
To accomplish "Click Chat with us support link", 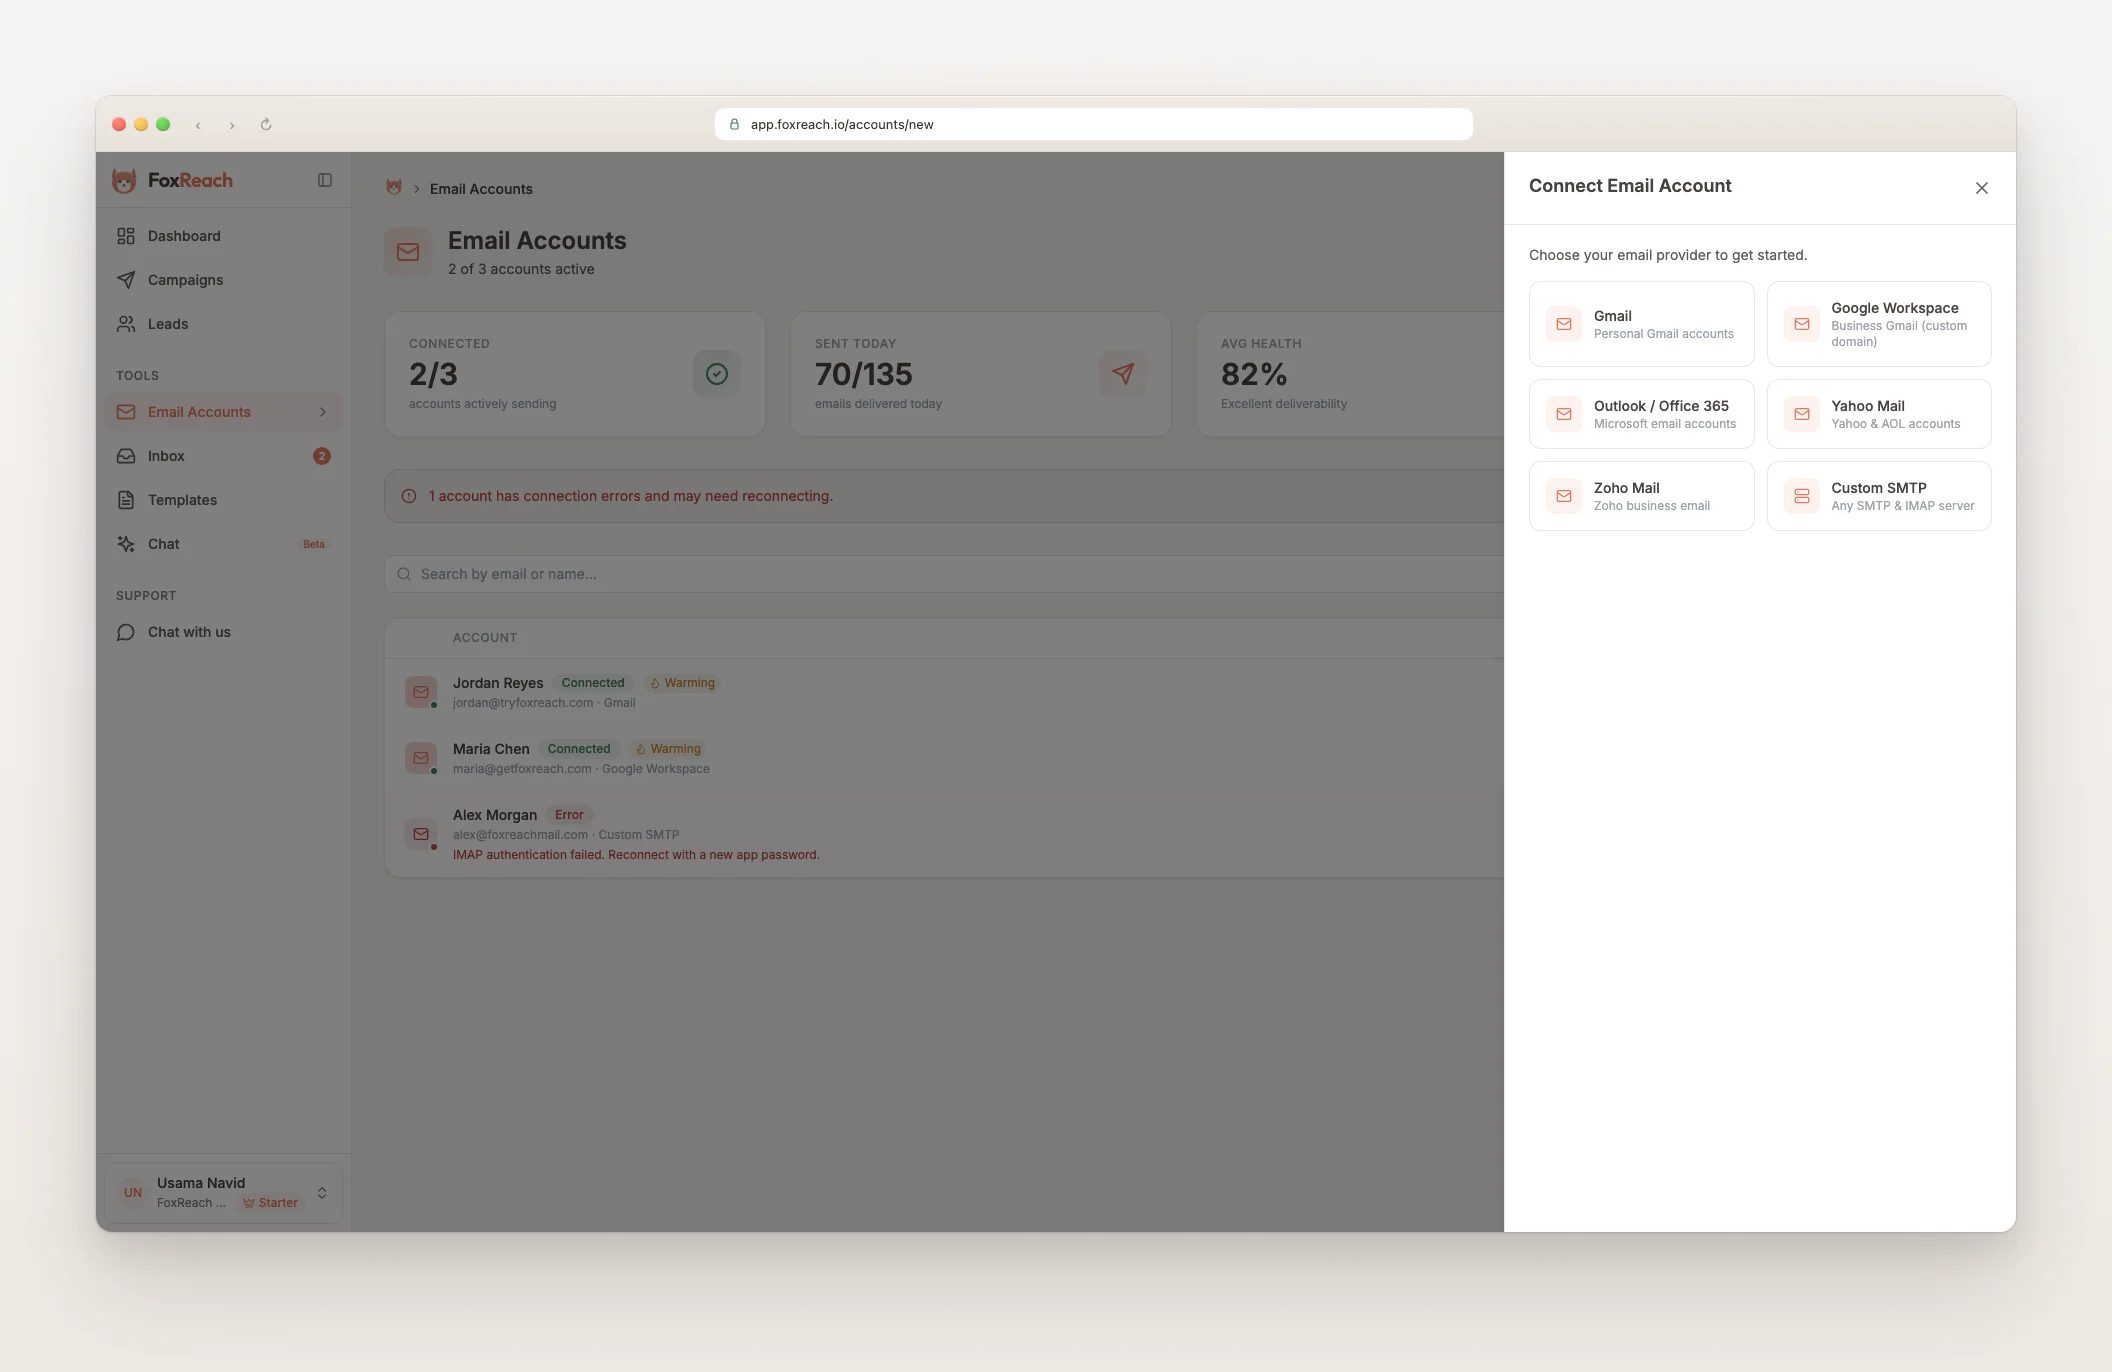I will [188, 632].
